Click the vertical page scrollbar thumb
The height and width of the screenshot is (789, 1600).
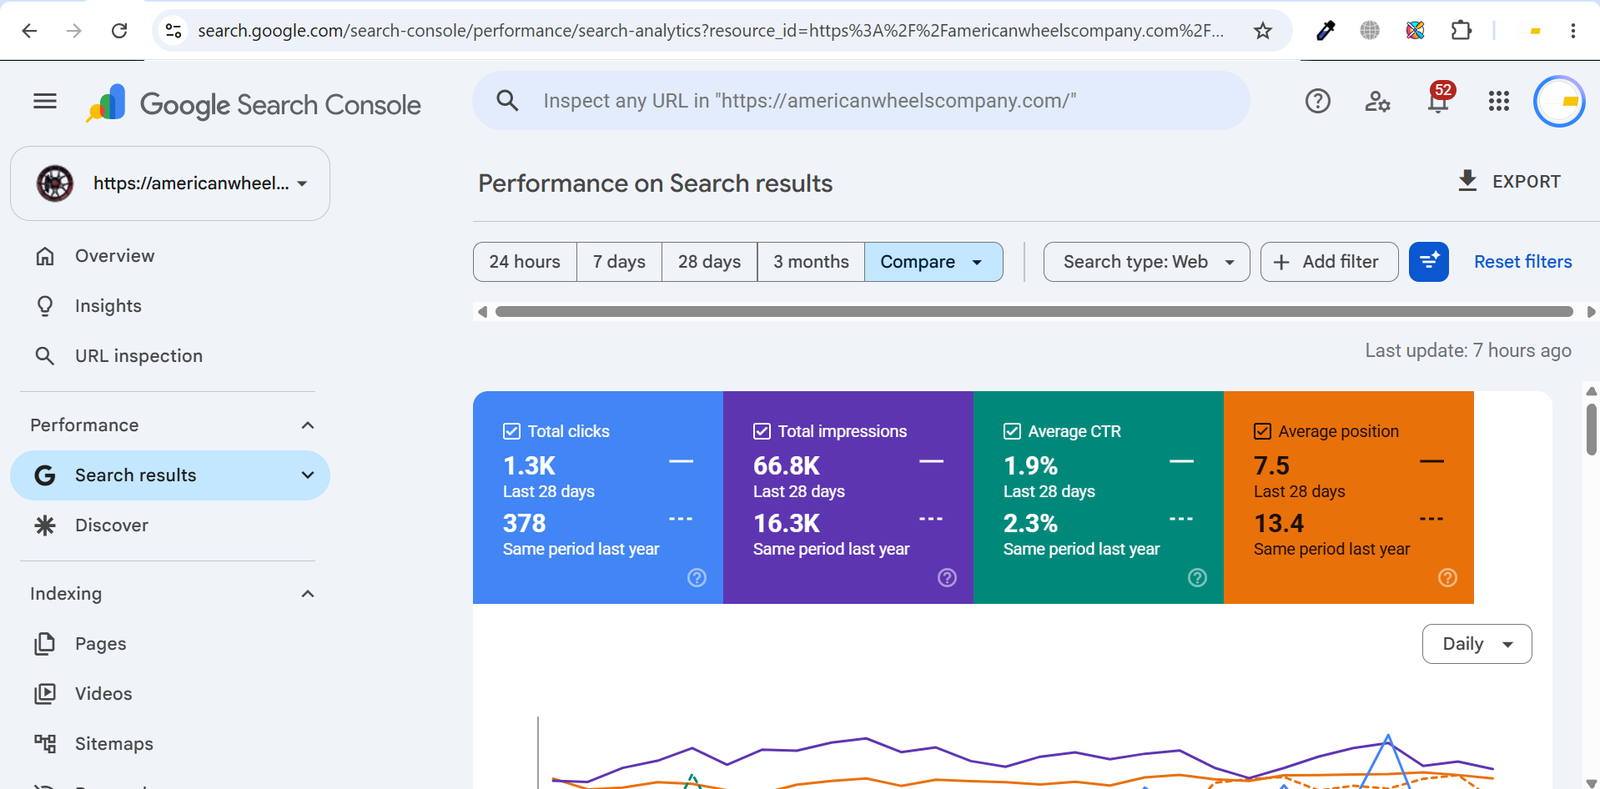pyautogui.click(x=1591, y=429)
